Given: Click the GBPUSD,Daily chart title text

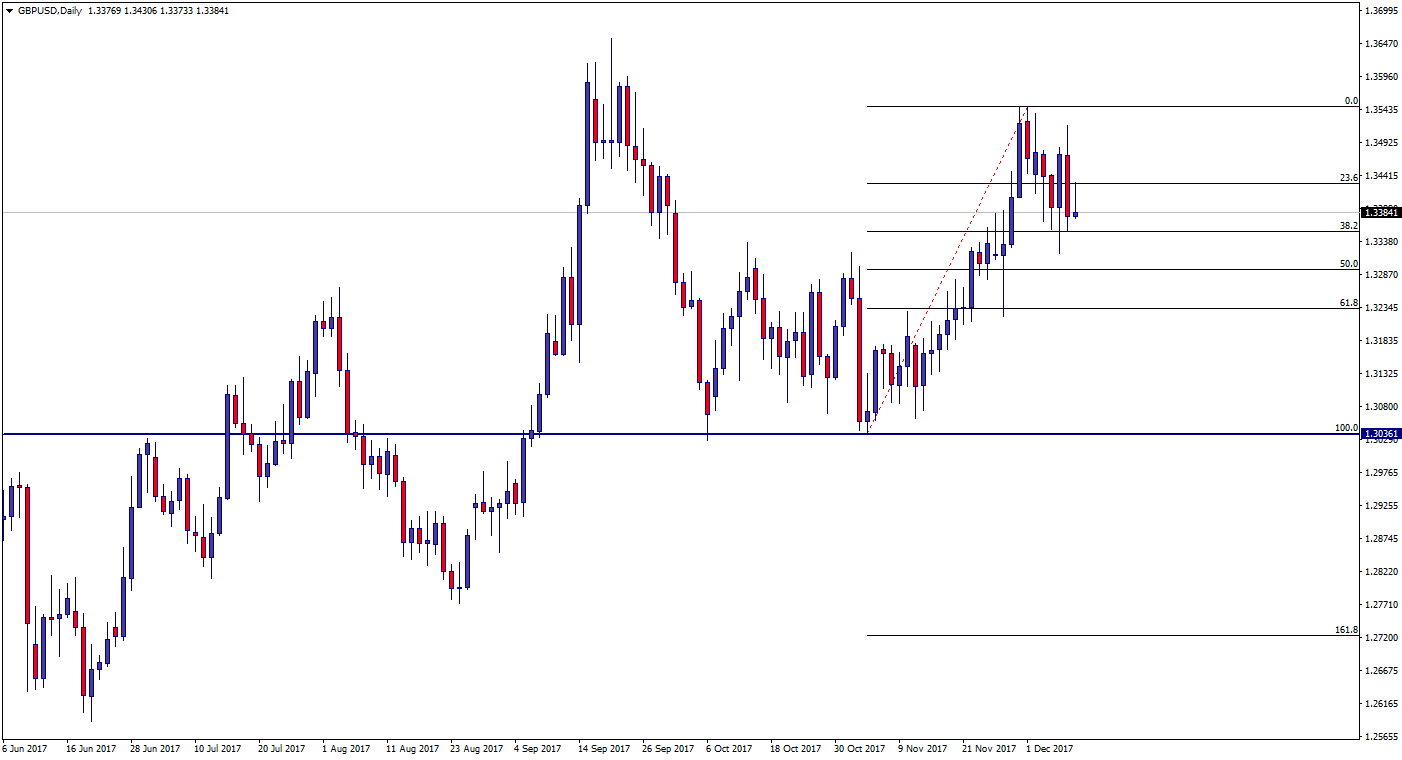Looking at the screenshot, I should click(50, 11).
